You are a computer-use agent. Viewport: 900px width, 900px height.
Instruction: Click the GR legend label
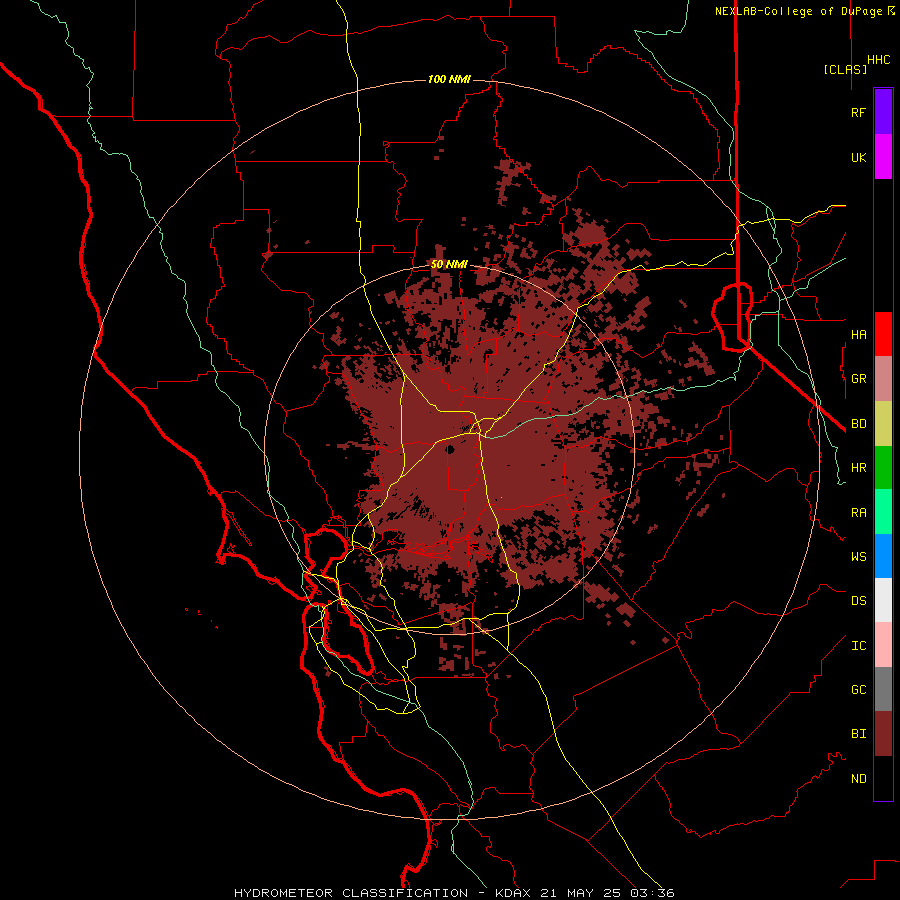858,379
